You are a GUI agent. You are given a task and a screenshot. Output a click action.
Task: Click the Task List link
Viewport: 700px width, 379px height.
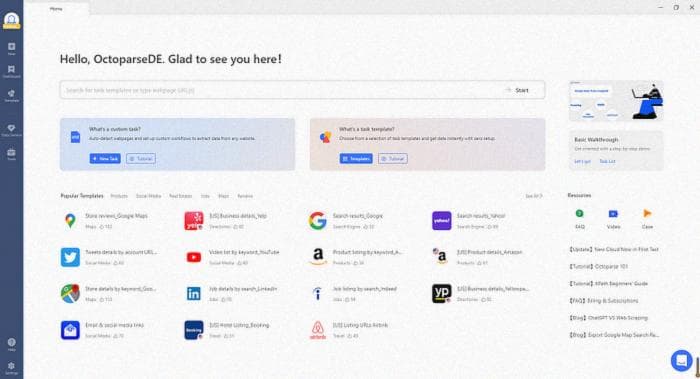click(x=607, y=161)
